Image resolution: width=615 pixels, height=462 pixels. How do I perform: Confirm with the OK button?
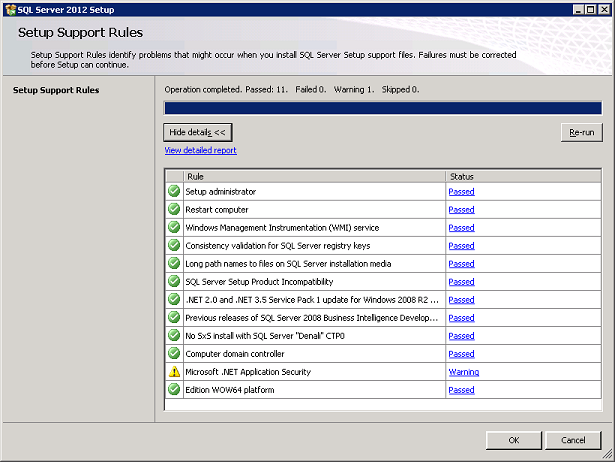(x=514, y=440)
